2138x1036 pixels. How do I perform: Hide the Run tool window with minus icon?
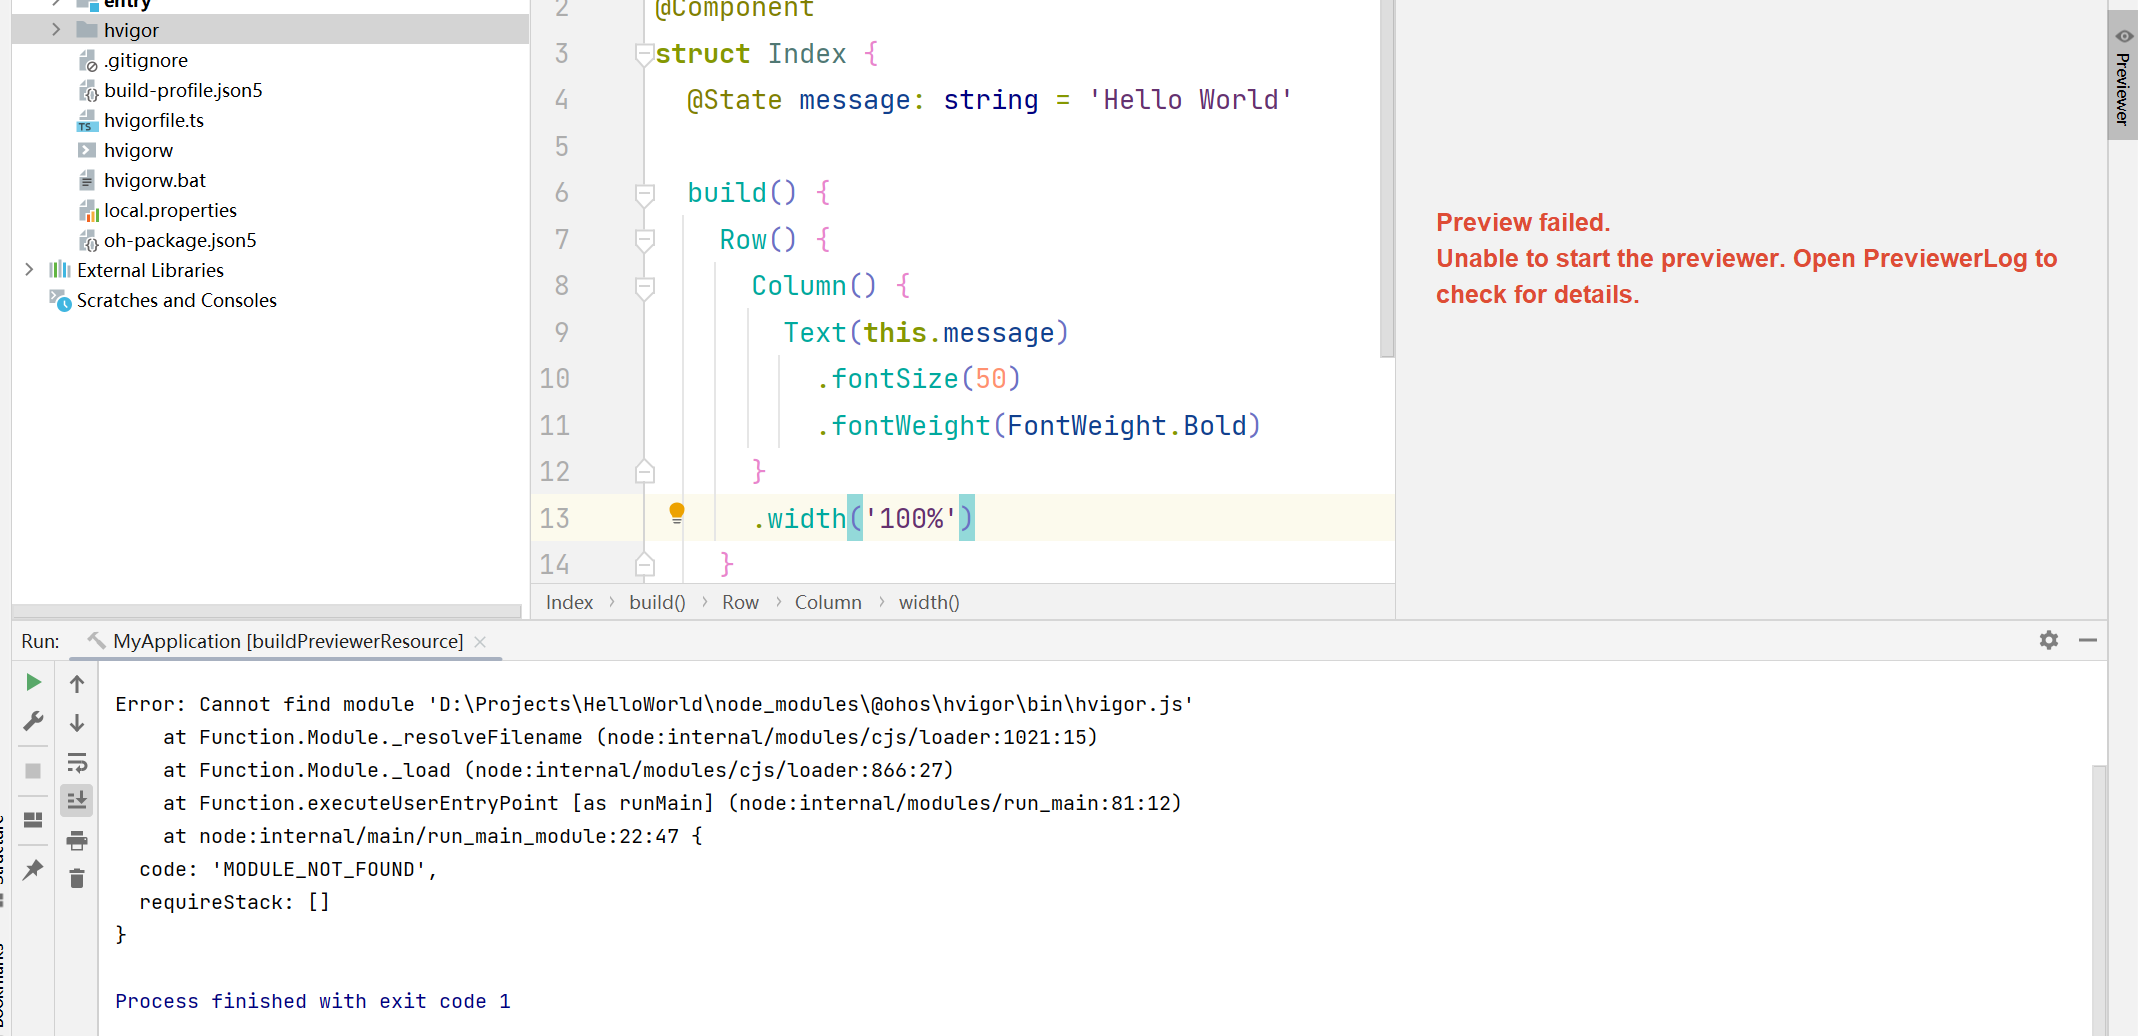click(2088, 640)
